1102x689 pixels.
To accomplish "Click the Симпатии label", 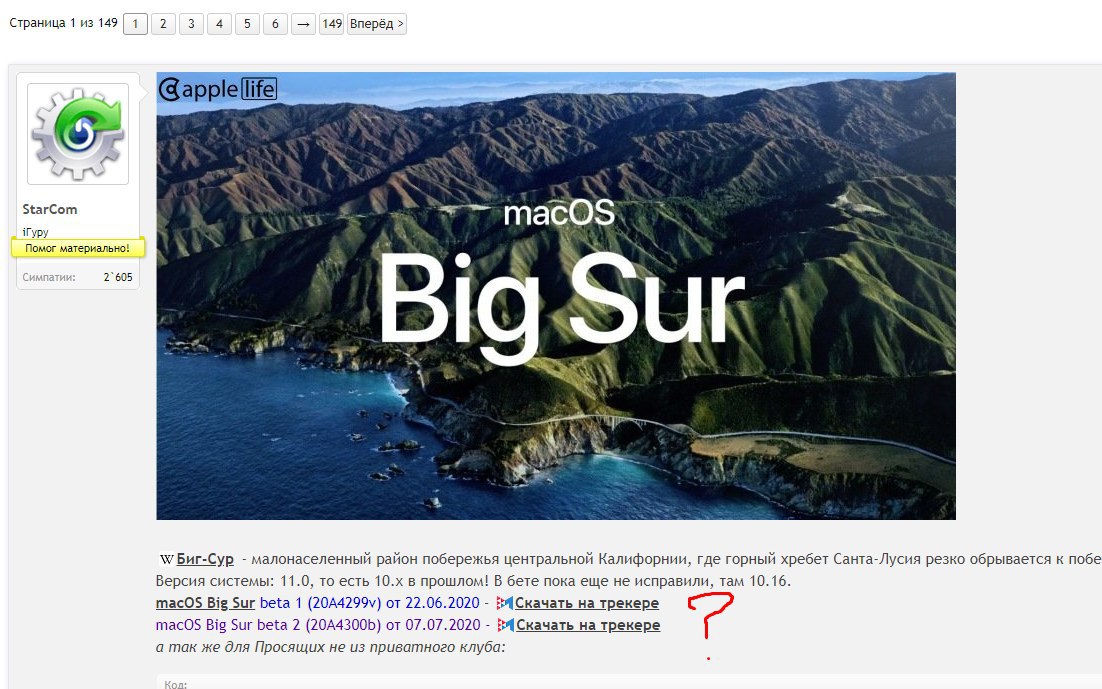I will (x=48, y=277).
